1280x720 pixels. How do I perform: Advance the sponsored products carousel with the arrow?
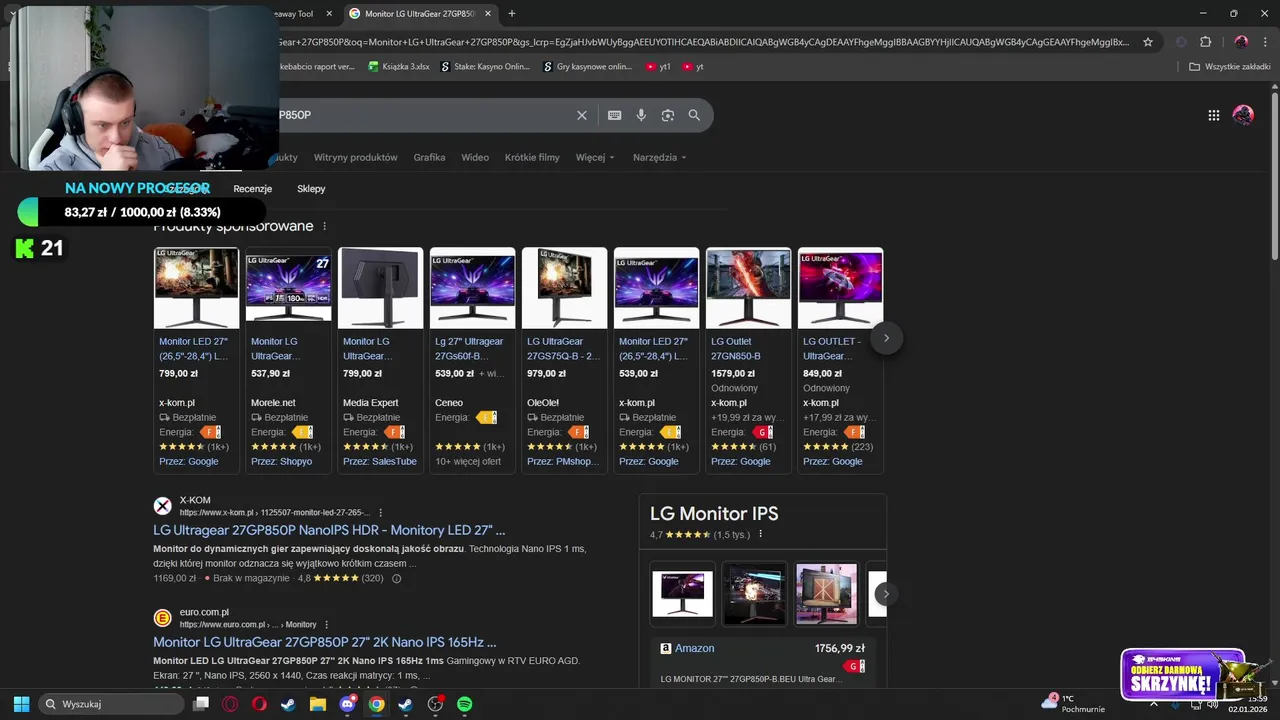886,338
